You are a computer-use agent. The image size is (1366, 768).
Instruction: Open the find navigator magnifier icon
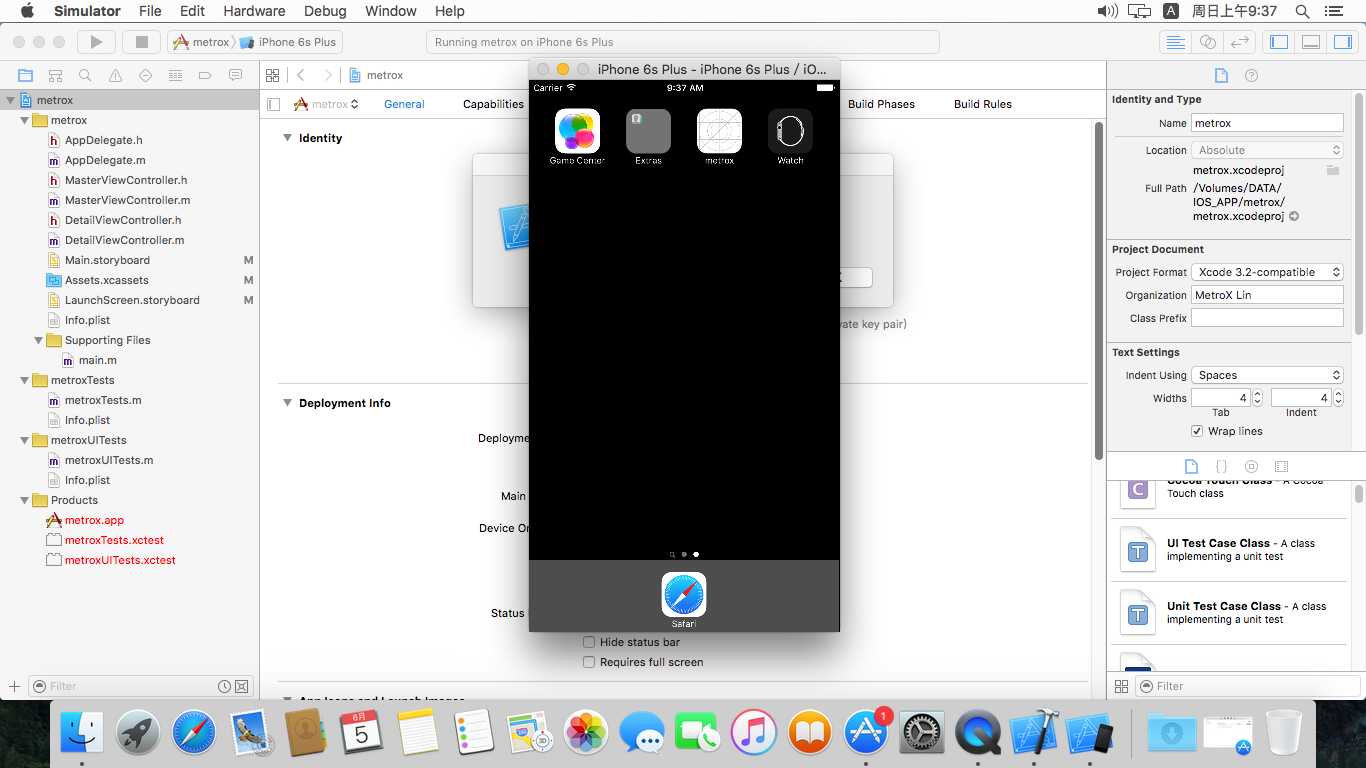pos(85,75)
